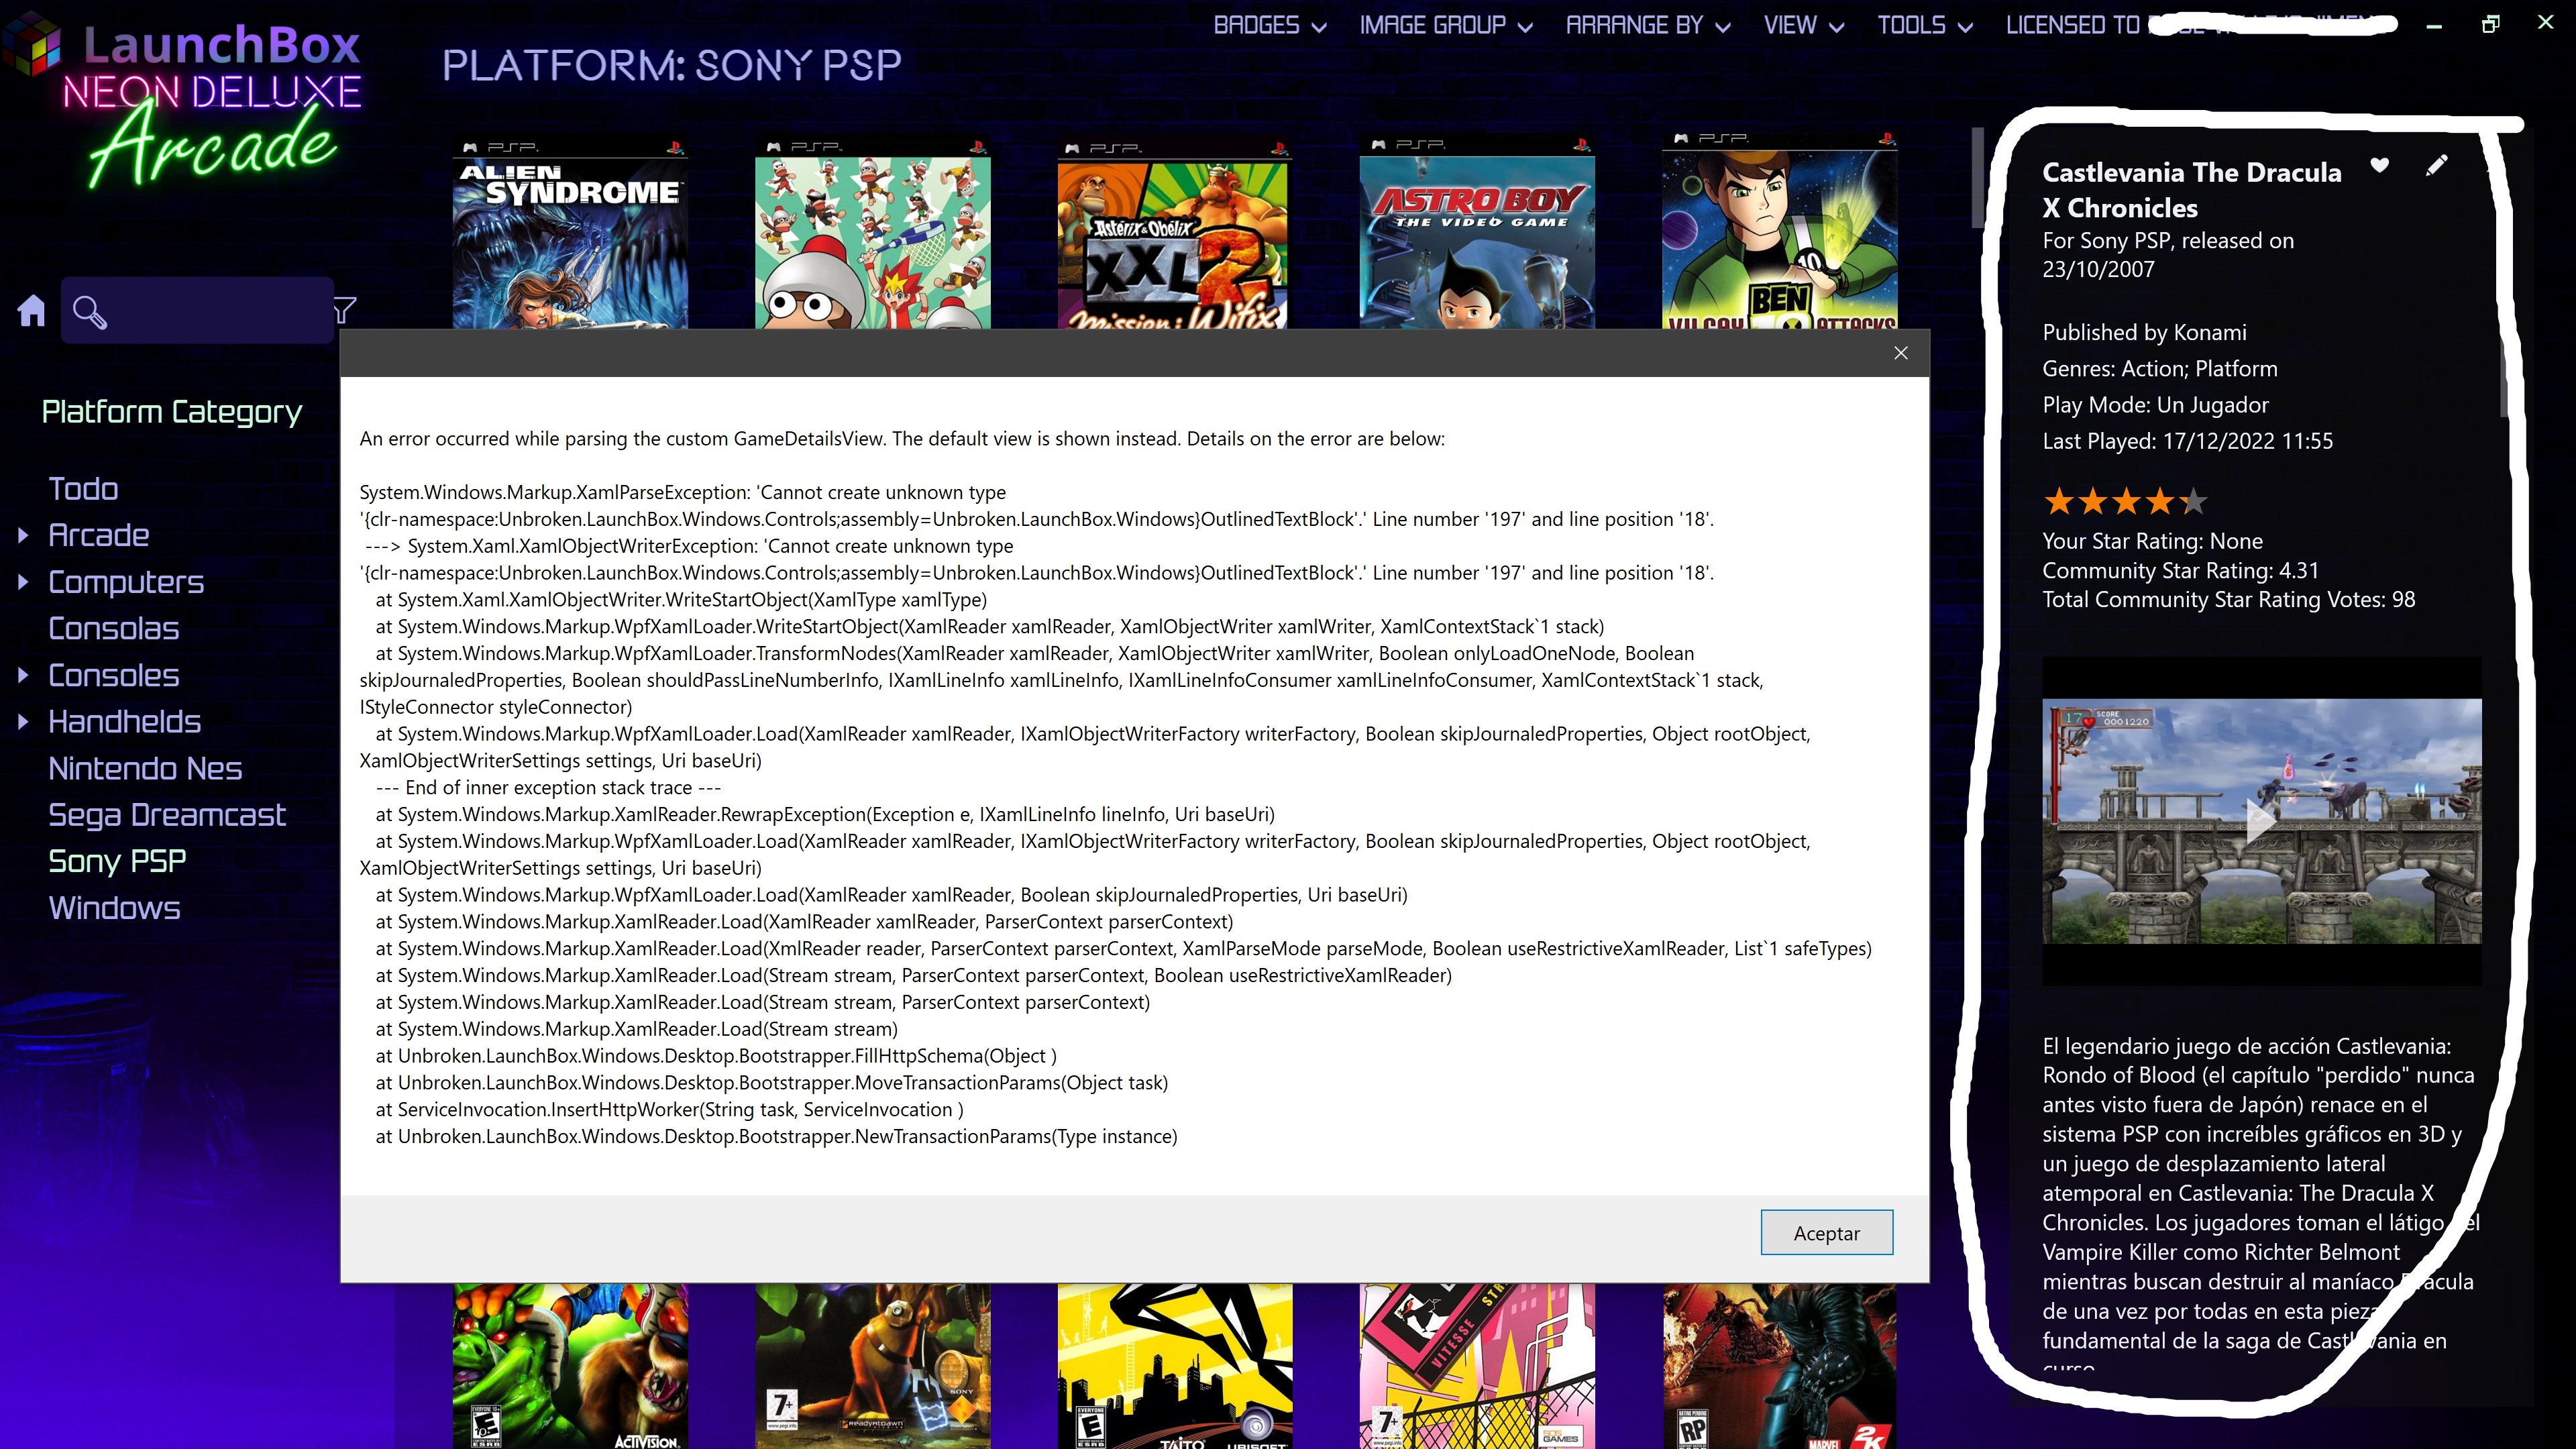Select Arcade in platform list
This screenshot has width=2576, height=1449.
pos(99,536)
